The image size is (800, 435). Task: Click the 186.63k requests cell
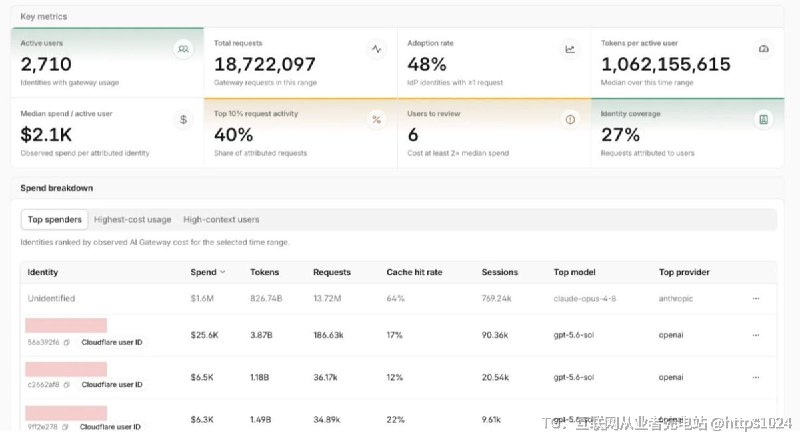[x=328, y=336]
